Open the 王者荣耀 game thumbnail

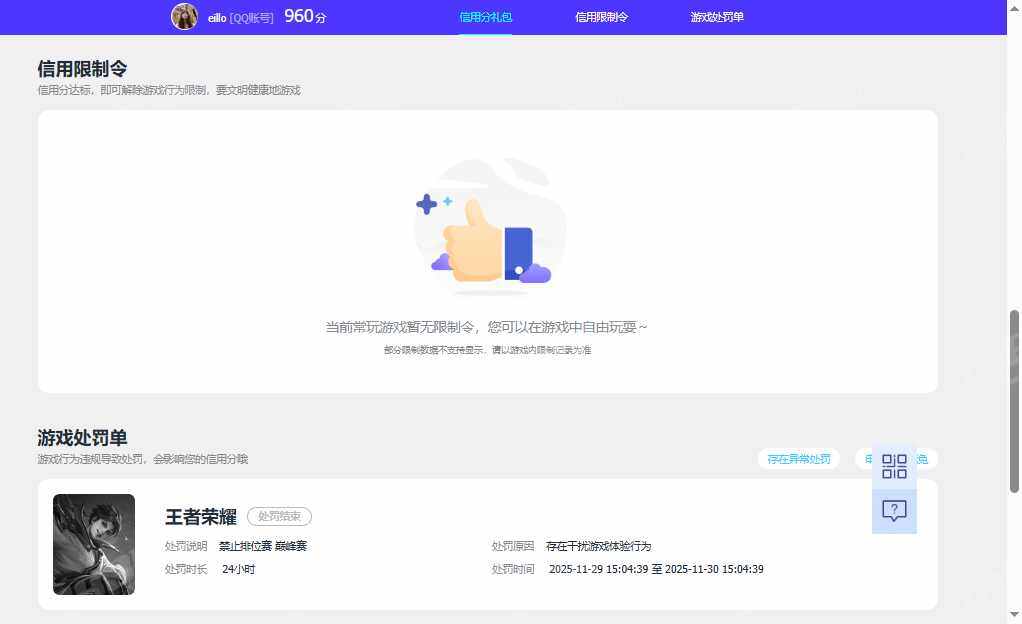click(94, 544)
